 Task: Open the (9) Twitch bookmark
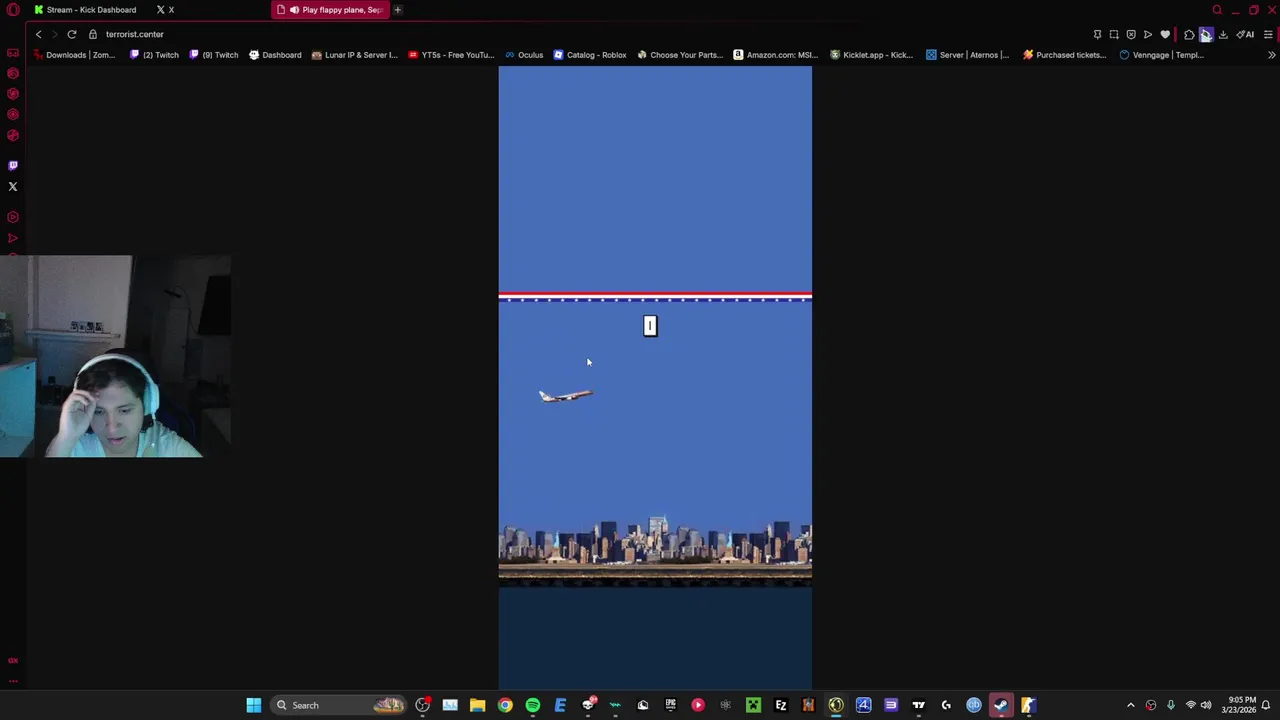click(x=214, y=55)
